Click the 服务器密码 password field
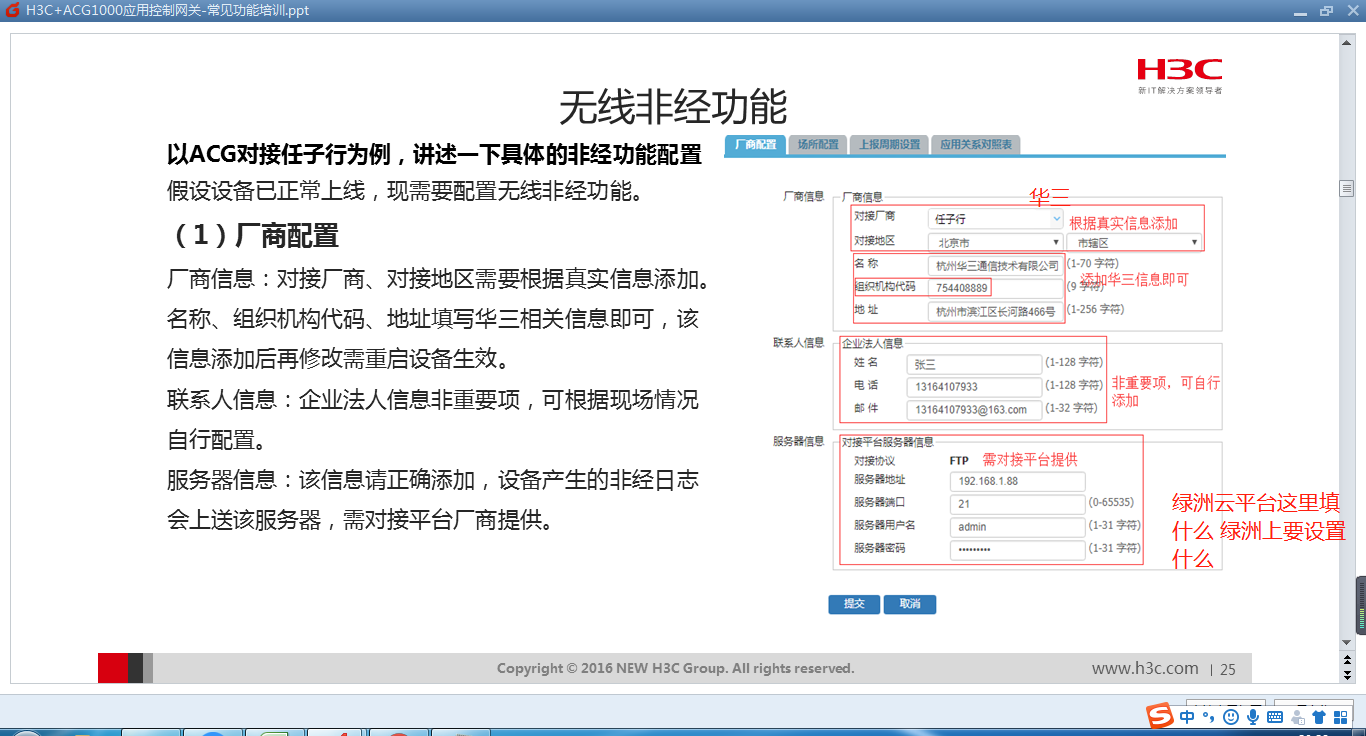This screenshot has width=1366, height=736. [x=1016, y=549]
